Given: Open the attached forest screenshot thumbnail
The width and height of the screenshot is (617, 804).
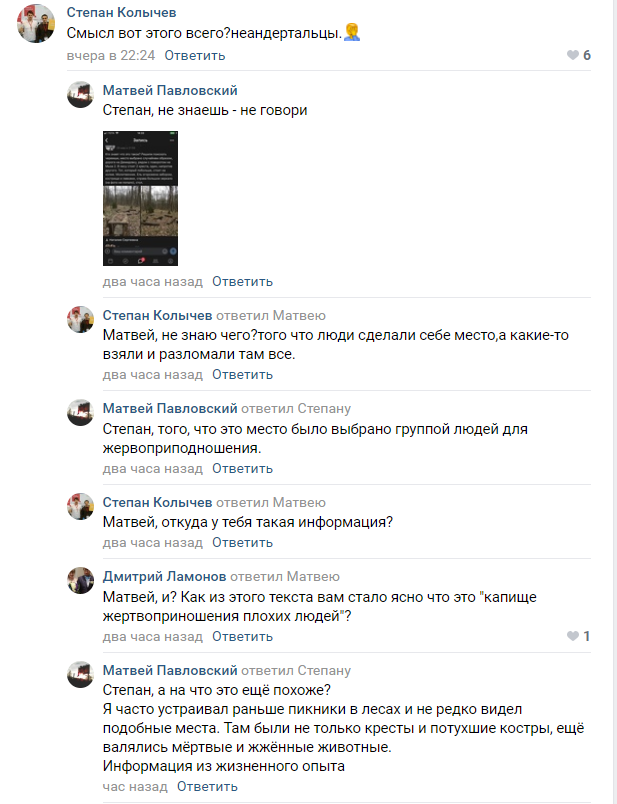Looking at the screenshot, I should pyautogui.click(x=140, y=198).
